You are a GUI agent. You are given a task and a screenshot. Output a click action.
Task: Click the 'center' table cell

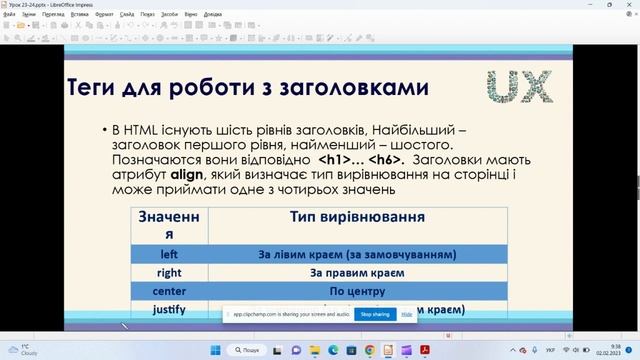(x=169, y=291)
